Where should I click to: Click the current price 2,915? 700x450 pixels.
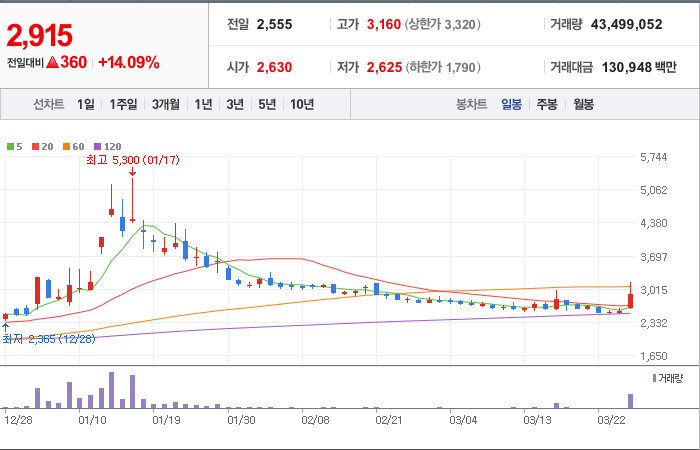pyautogui.click(x=39, y=36)
